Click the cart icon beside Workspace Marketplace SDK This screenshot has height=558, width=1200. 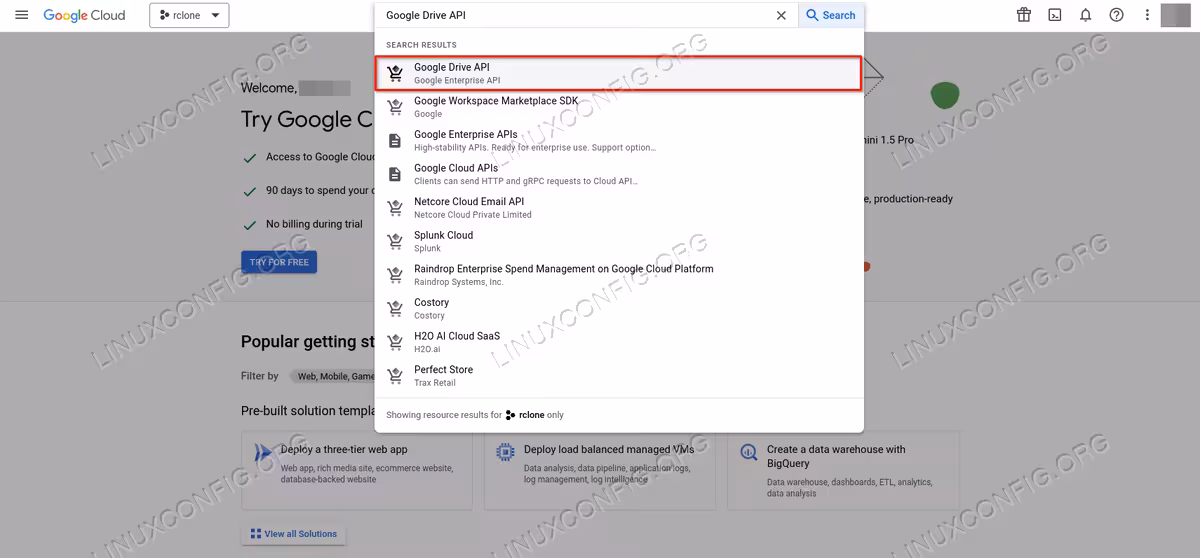[395, 107]
